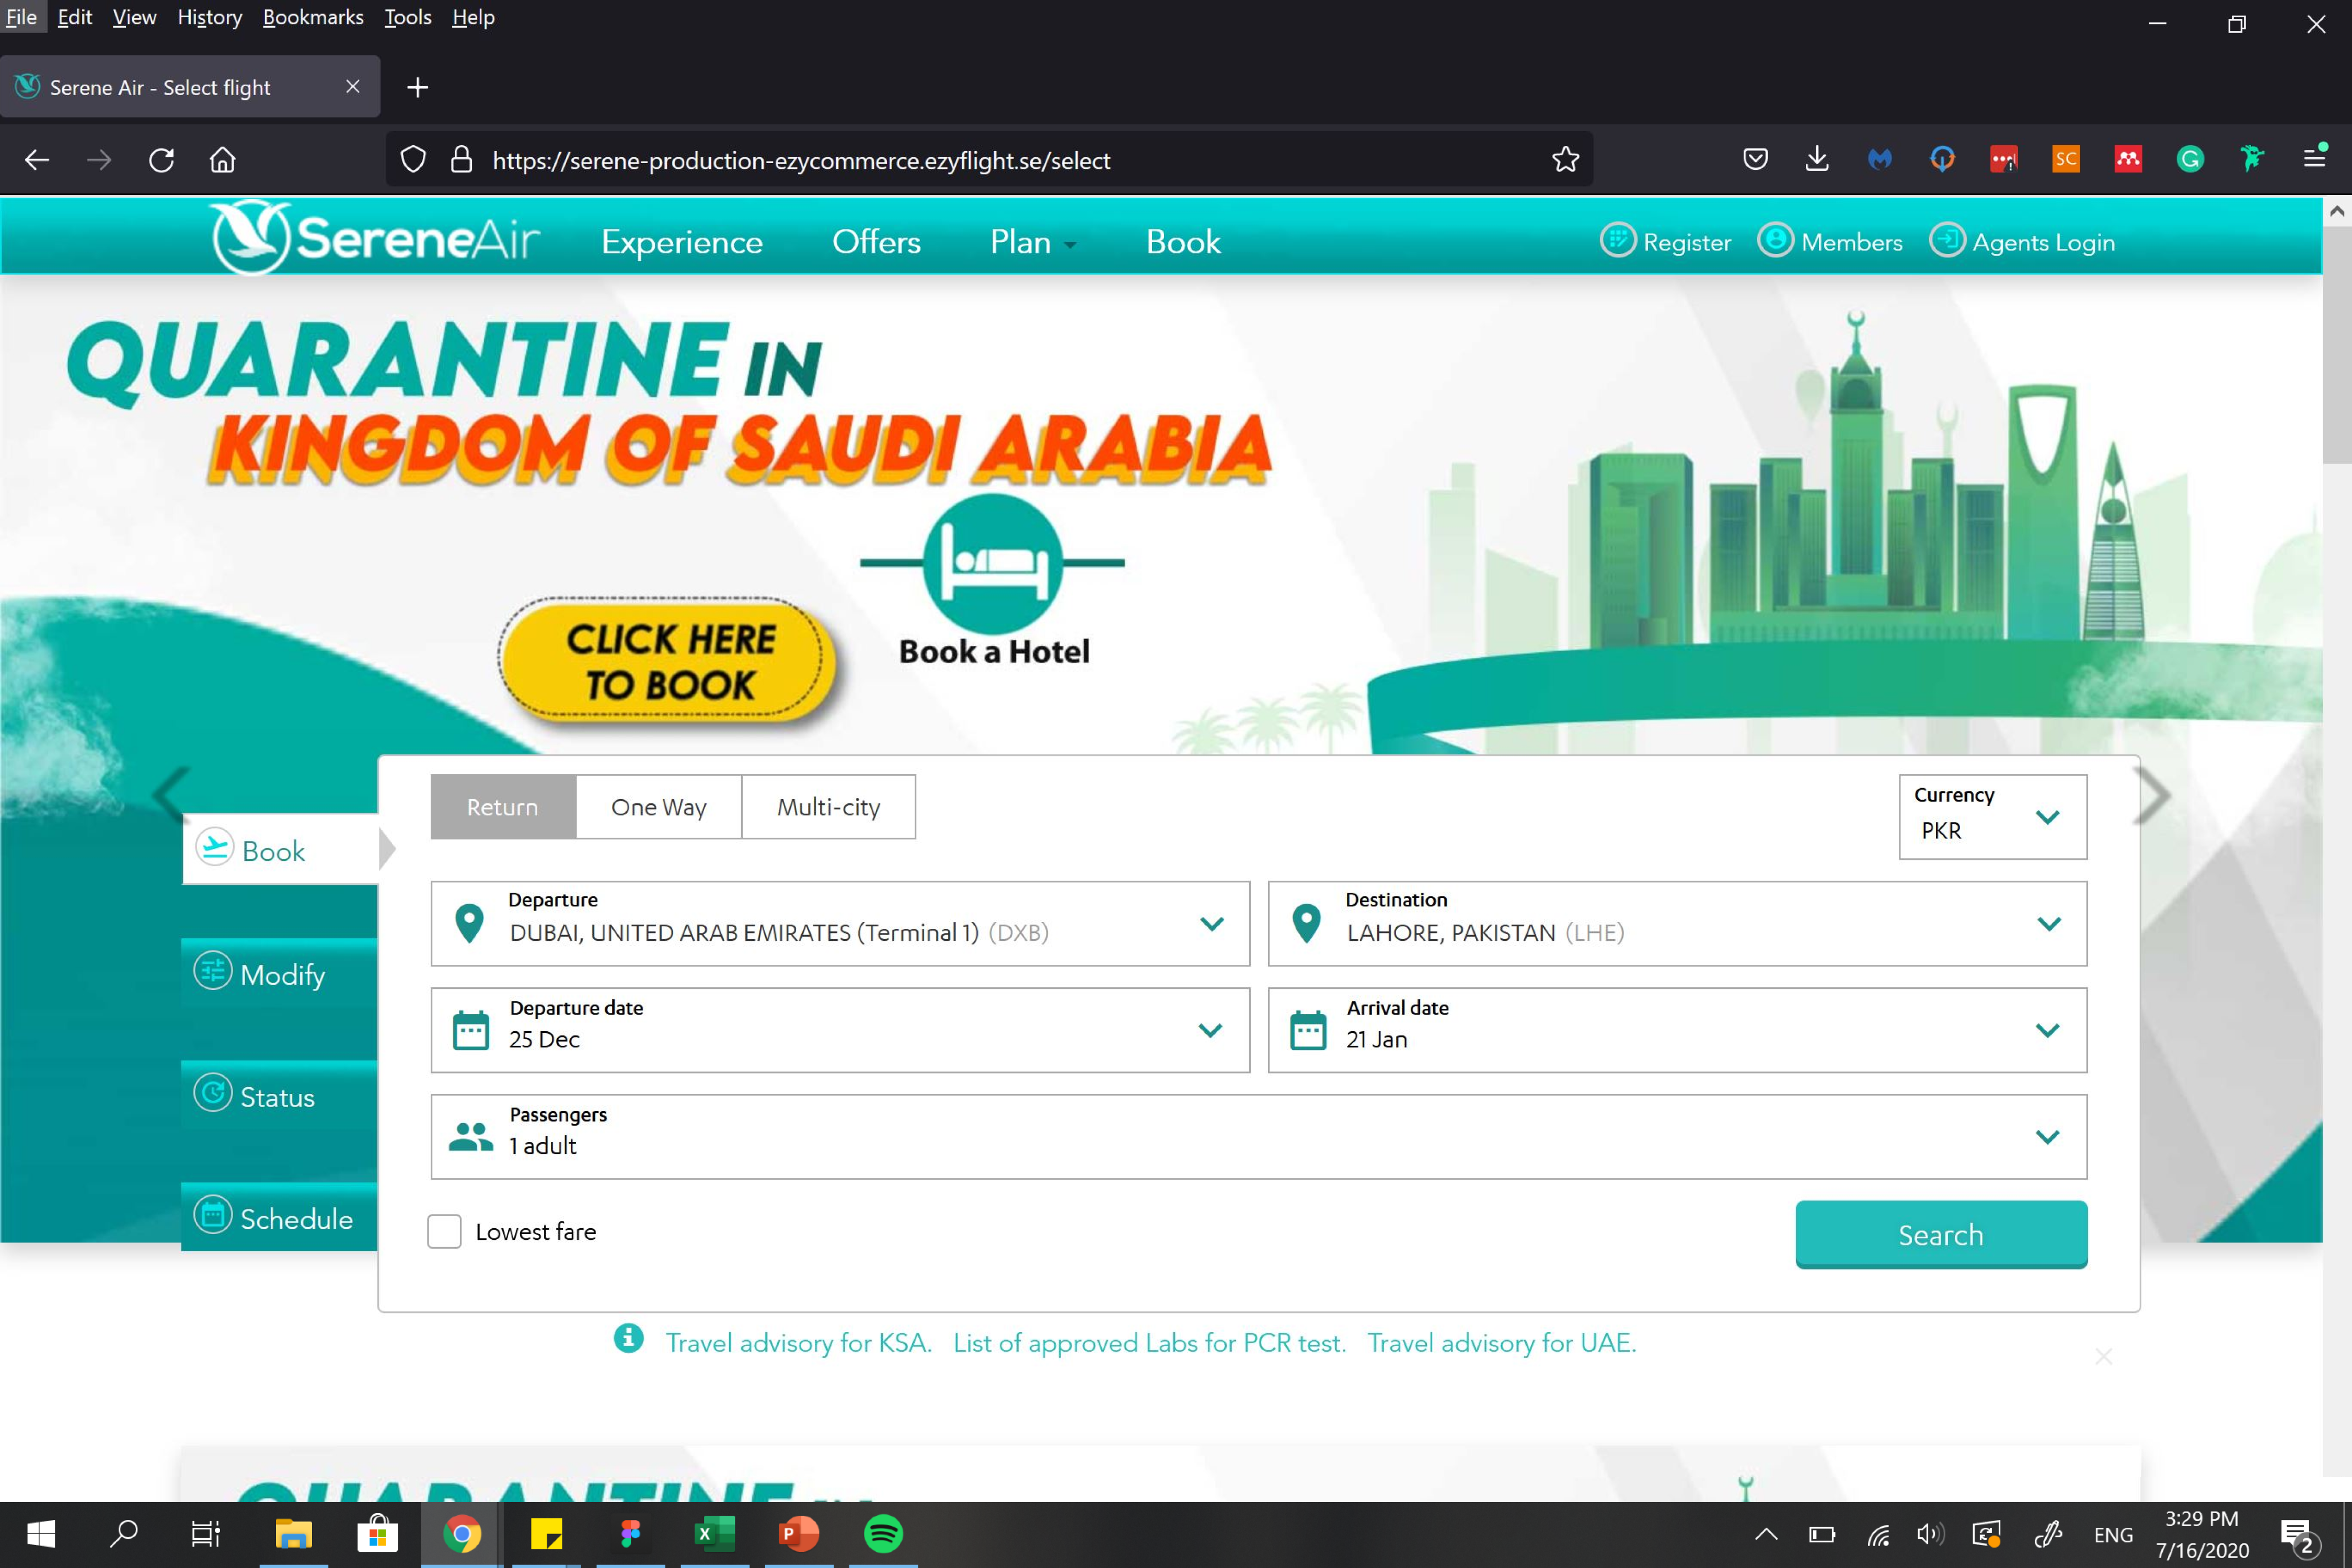Open the Arrival date picker
The height and width of the screenshot is (1568, 2352).
(1677, 1030)
